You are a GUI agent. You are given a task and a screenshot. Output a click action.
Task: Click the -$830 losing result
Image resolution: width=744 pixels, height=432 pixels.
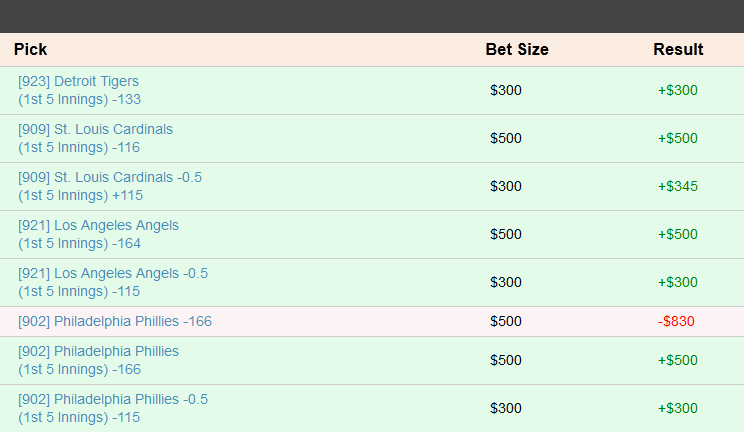point(676,321)
